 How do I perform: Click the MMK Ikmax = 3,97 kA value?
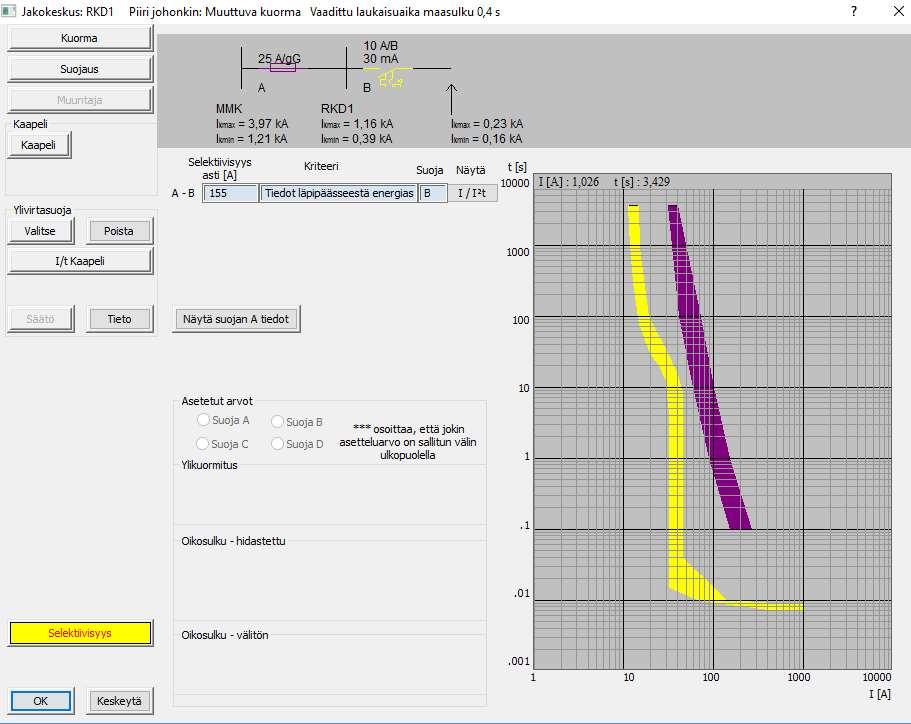coord(252,124)
